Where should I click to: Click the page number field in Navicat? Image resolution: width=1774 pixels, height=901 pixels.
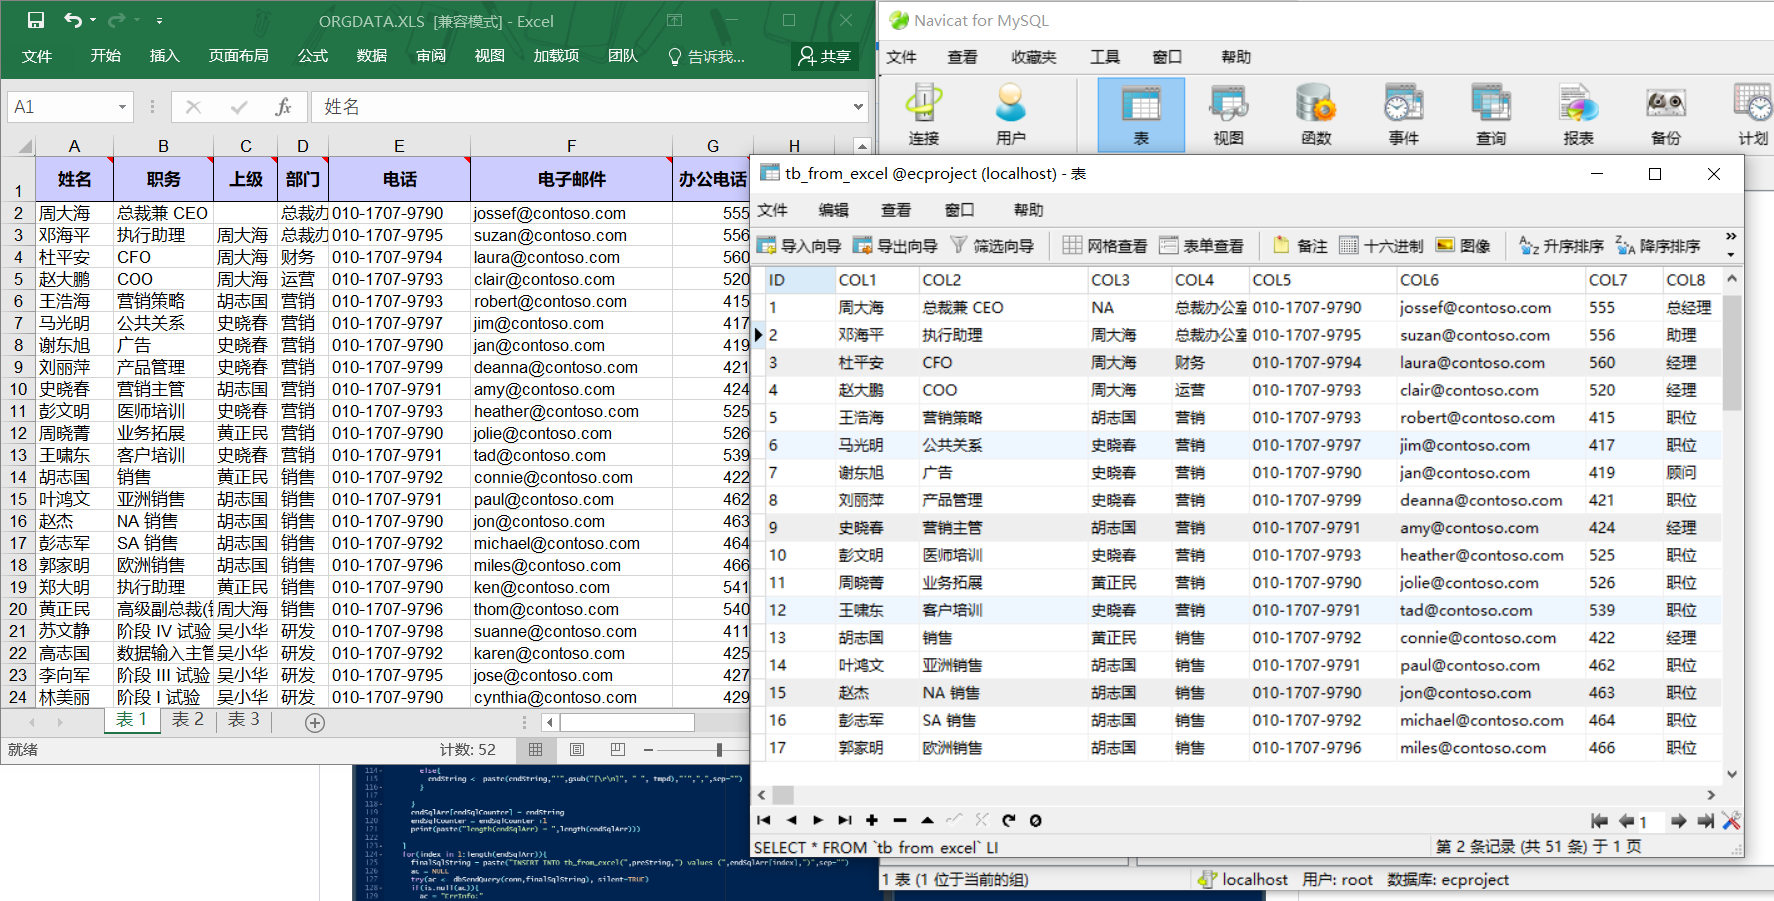tap(1649, 821)
